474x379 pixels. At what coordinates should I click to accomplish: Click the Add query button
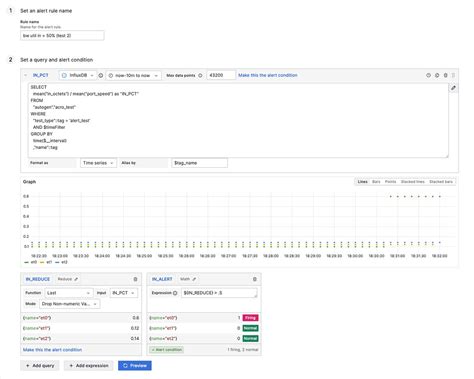point(40,366)
